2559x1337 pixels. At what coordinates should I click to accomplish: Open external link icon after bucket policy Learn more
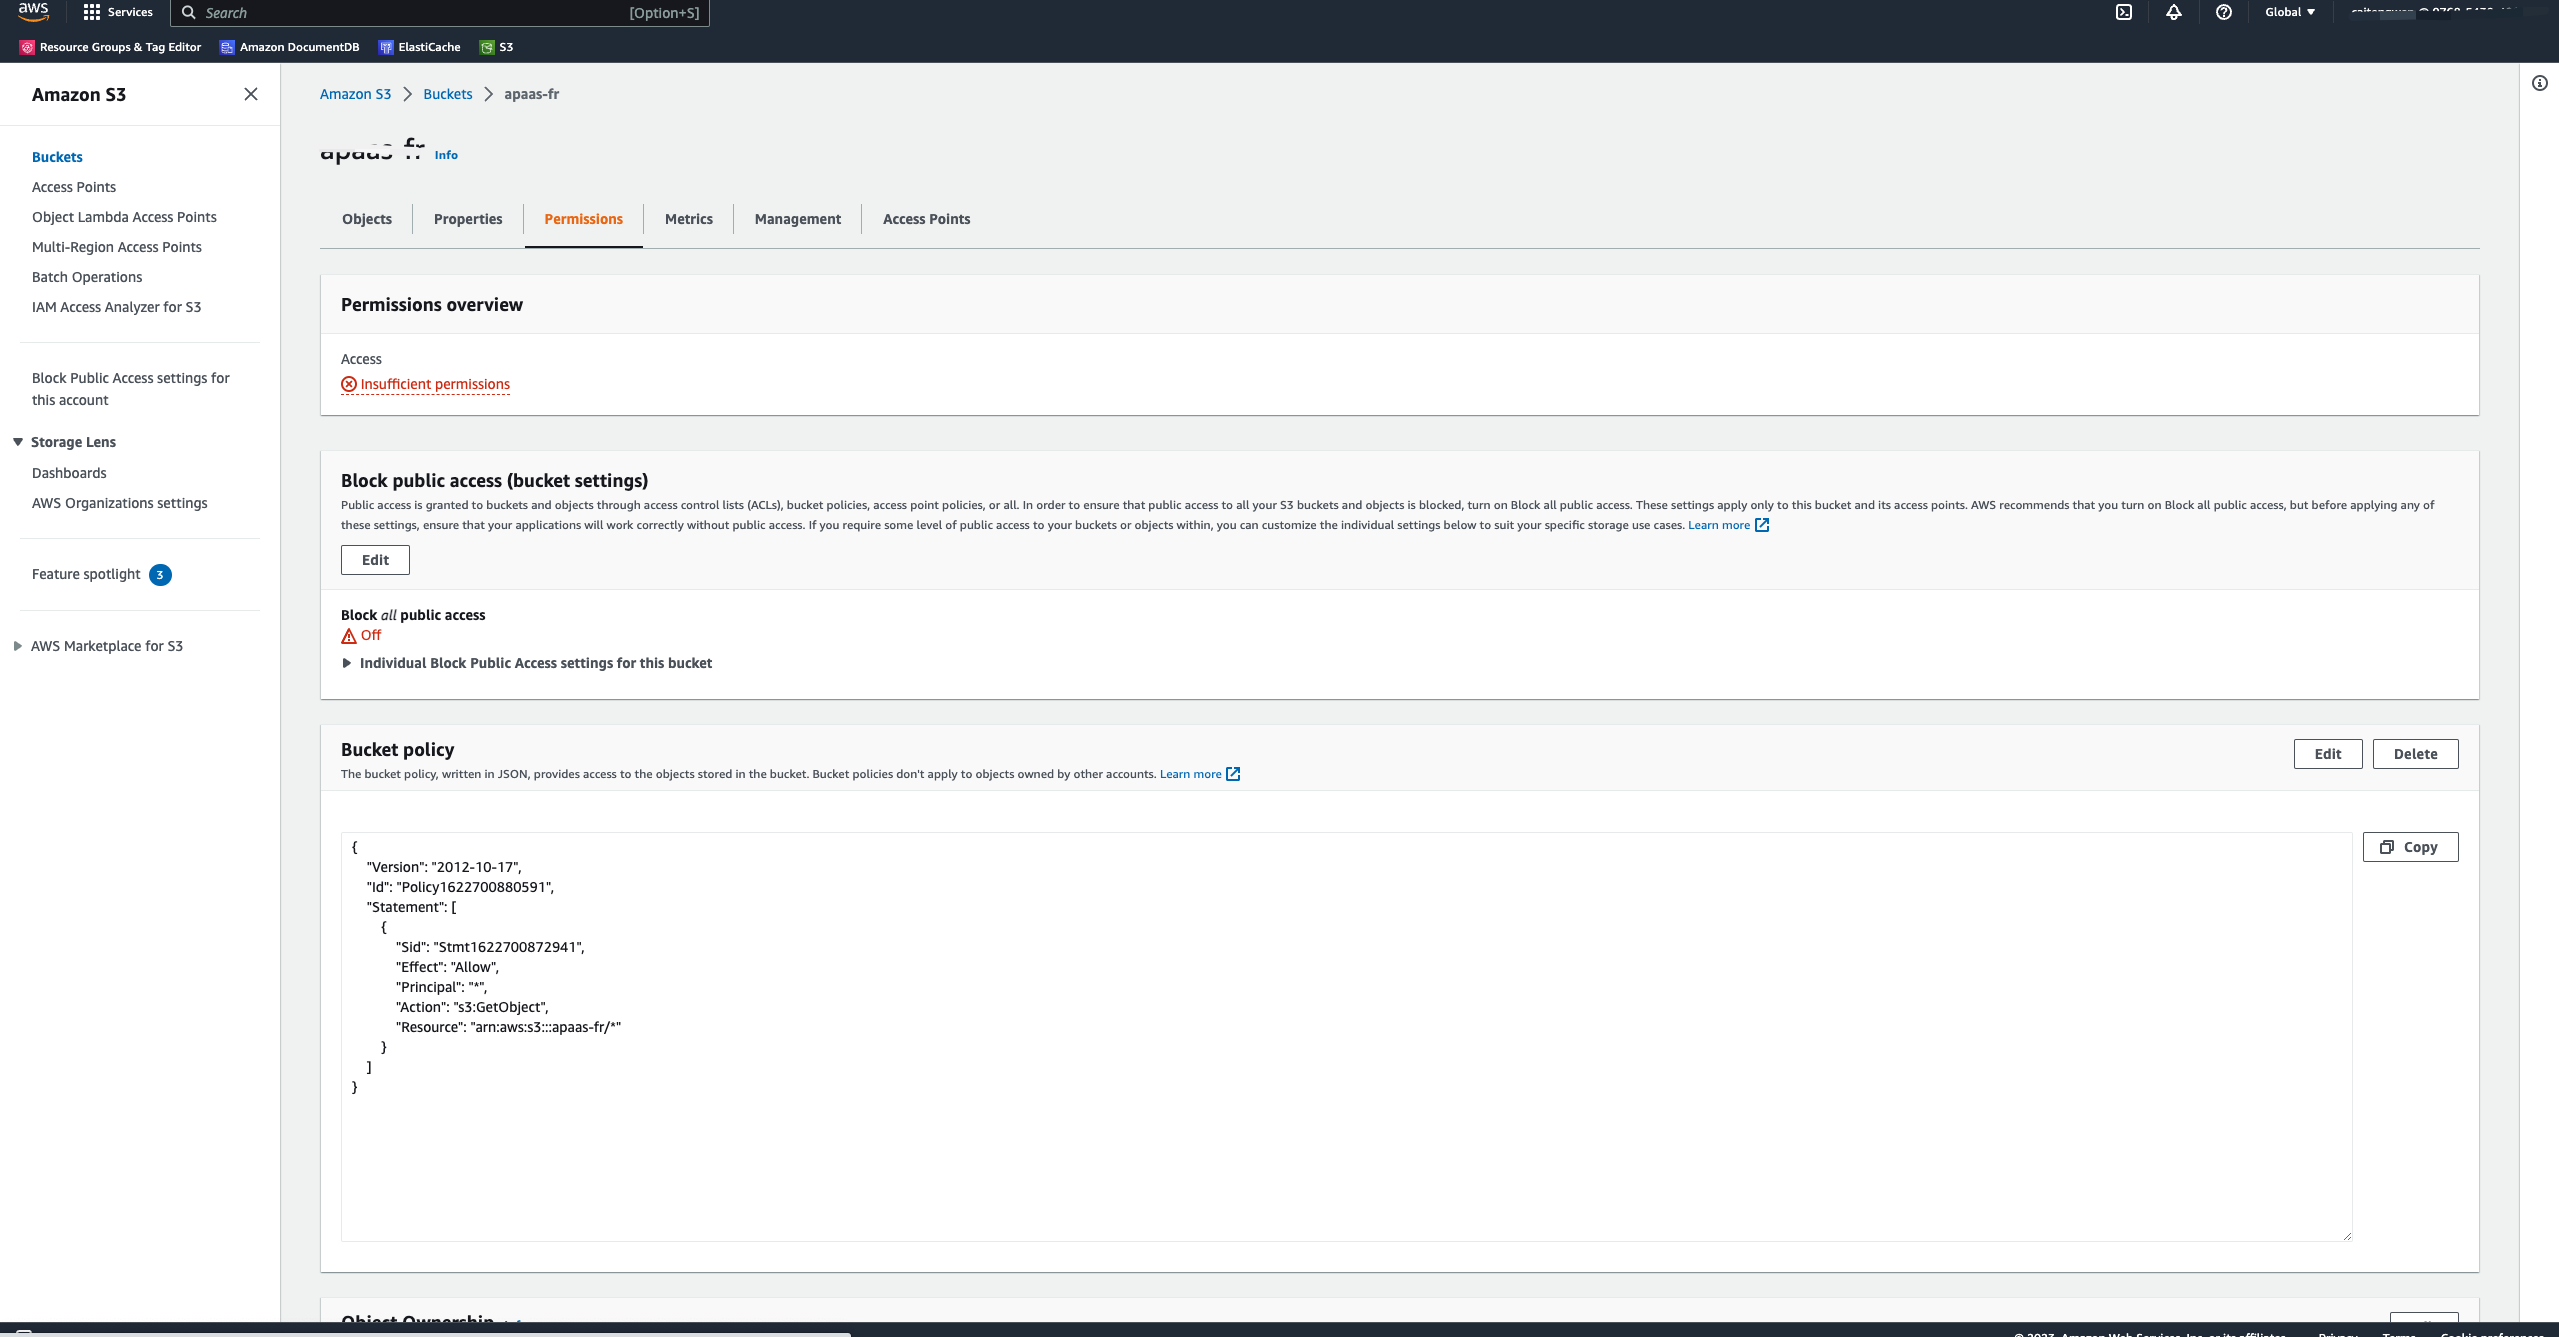pyautogui.click(x=1233, y=774)
